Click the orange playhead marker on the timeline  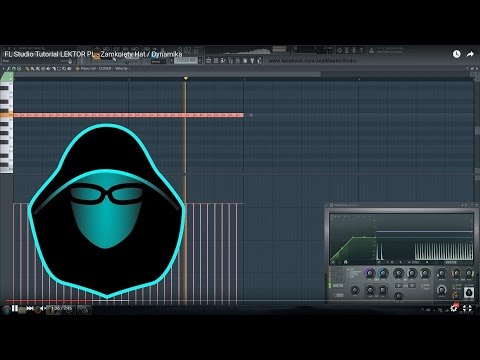point(186,79)
